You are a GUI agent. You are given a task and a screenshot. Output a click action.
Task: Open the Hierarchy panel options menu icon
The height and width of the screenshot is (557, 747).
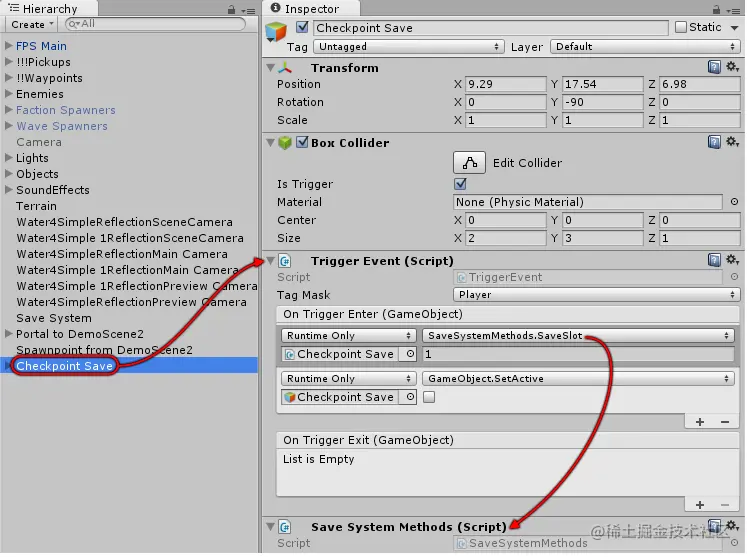pyautogui.click(x=248, y=10)
